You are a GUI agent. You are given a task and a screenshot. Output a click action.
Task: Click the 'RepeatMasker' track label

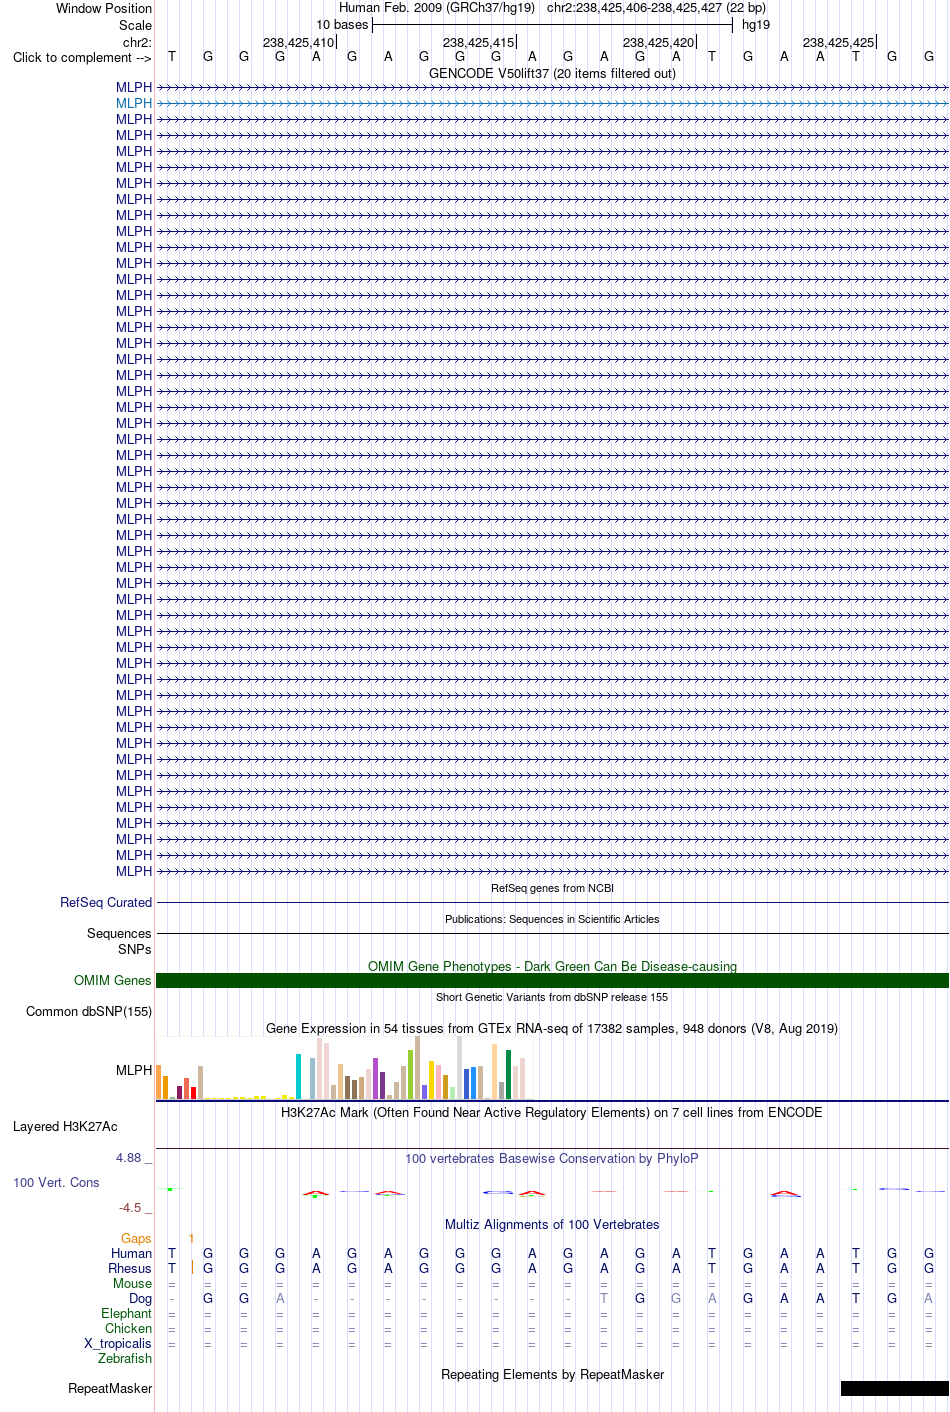(110, 1388)
